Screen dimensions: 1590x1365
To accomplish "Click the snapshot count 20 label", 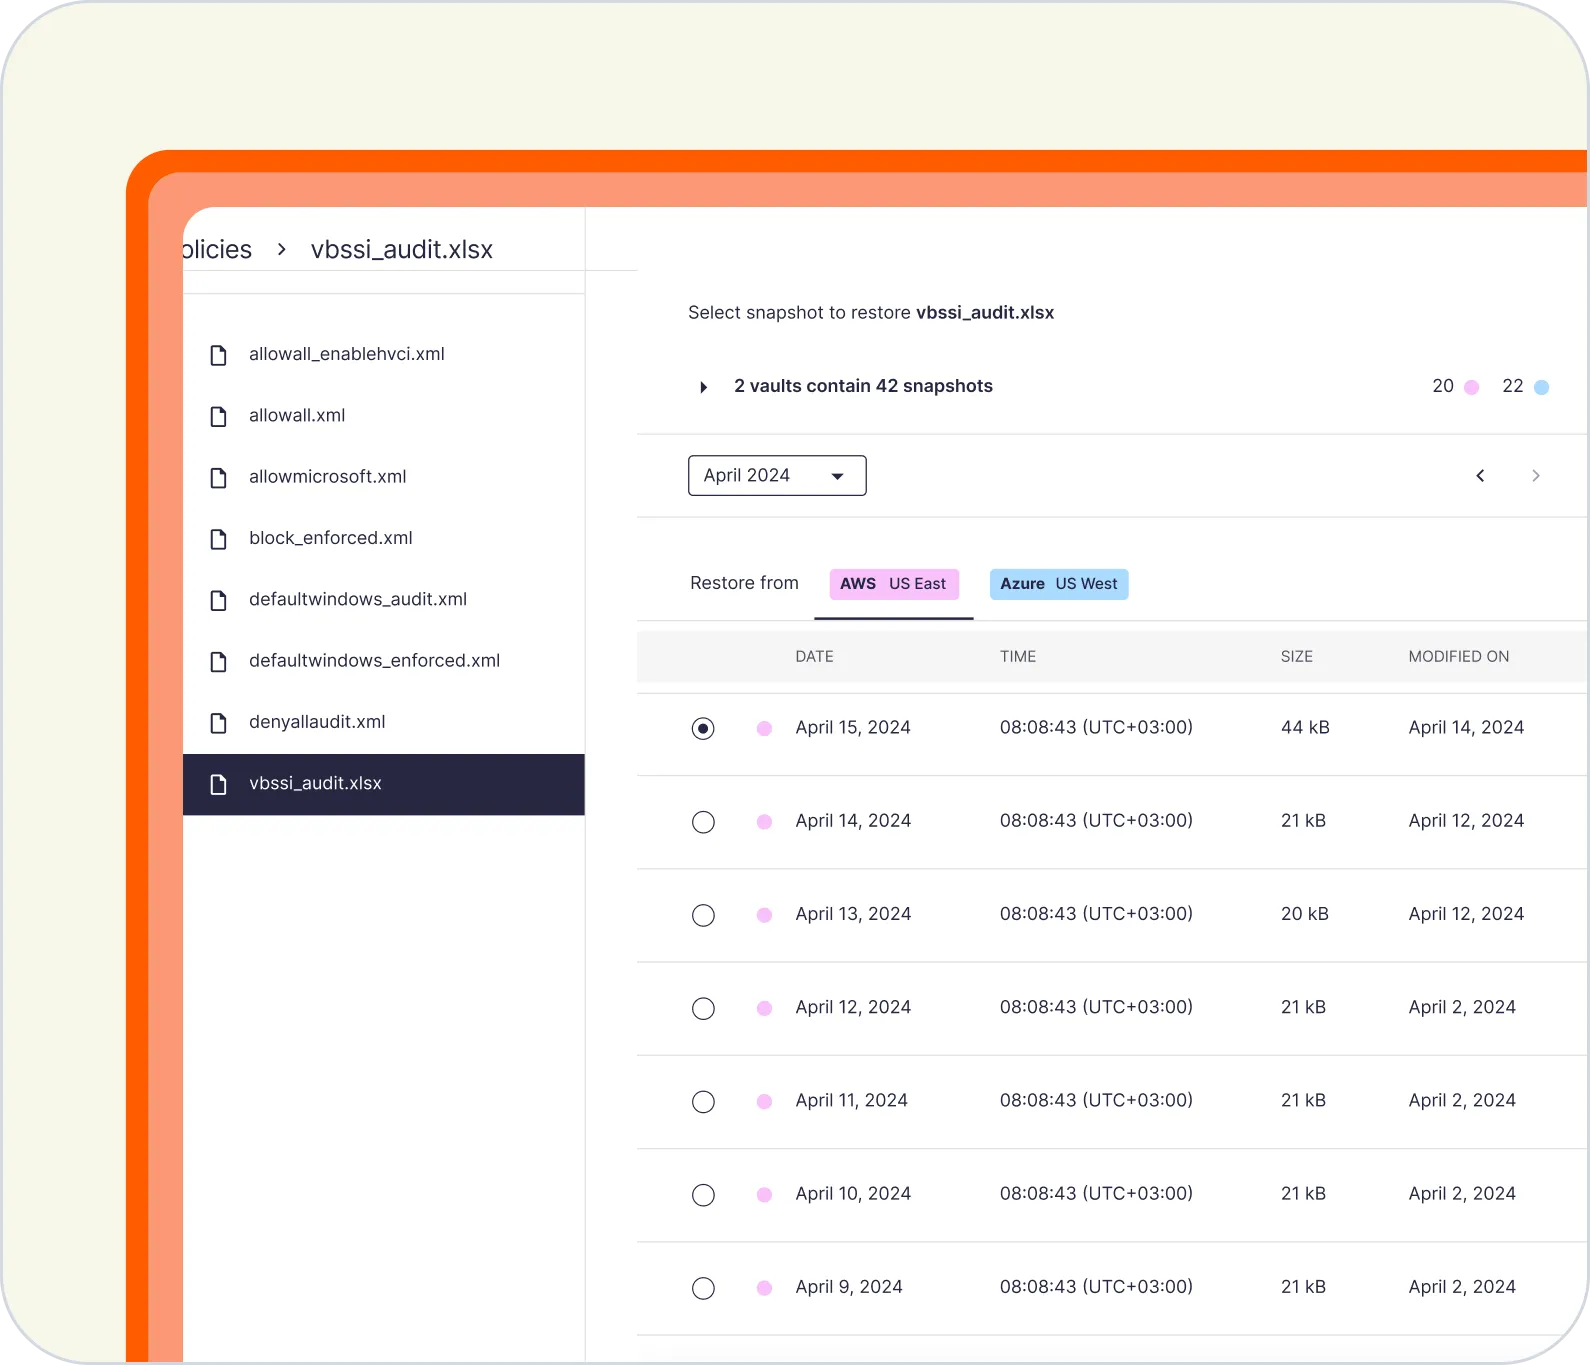I will 1443,386.
